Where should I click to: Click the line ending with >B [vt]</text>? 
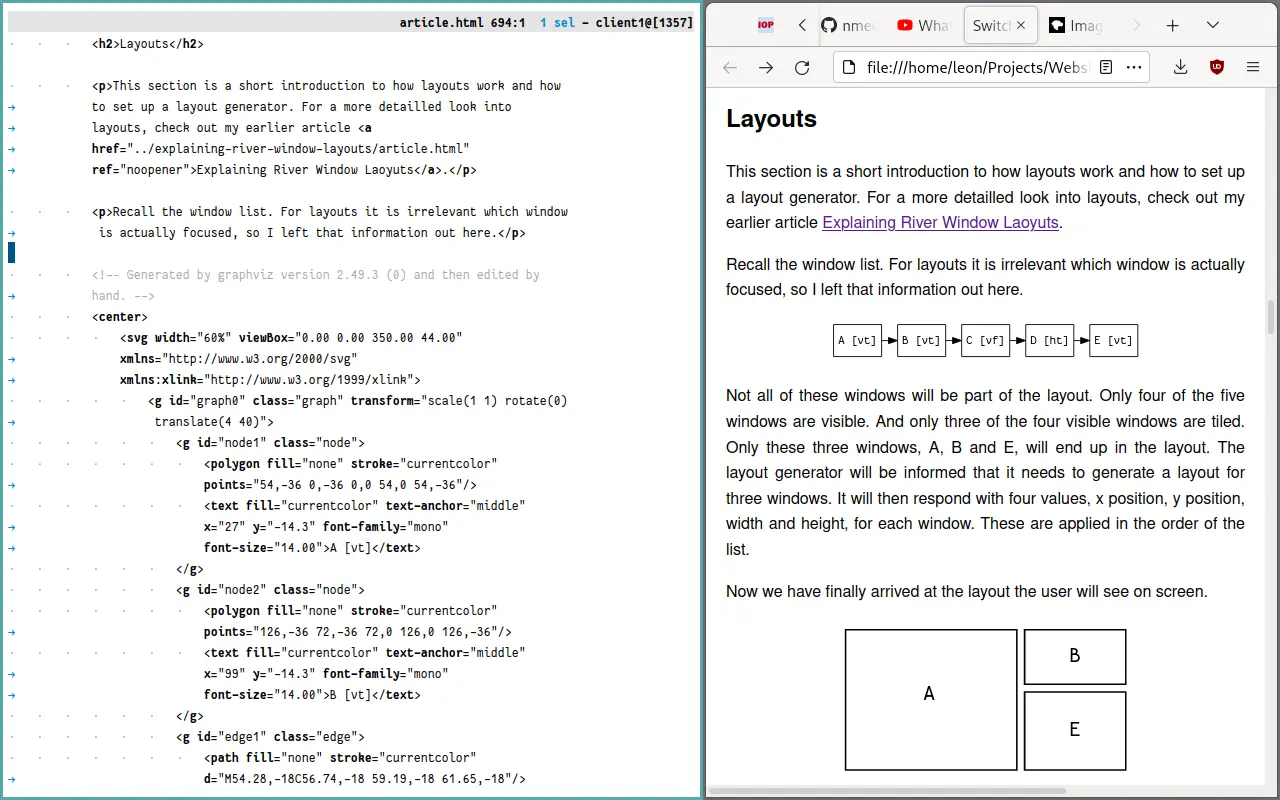tap(312, 695)
